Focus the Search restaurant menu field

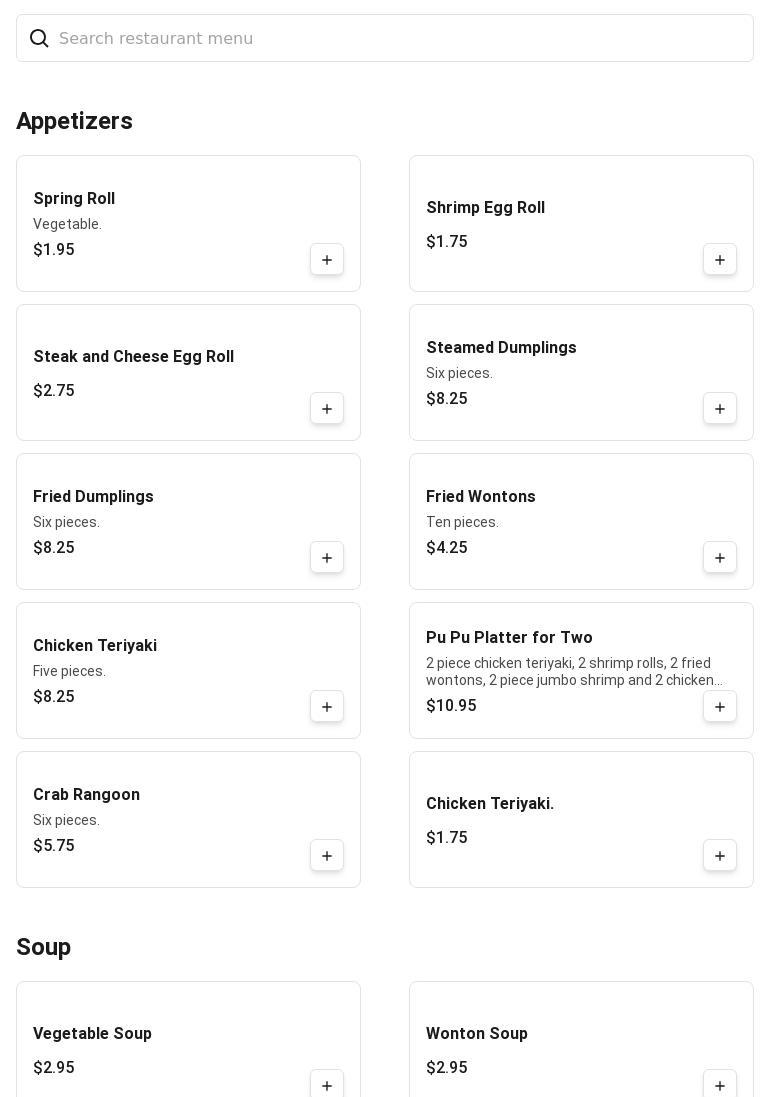(x=400, y=38)
